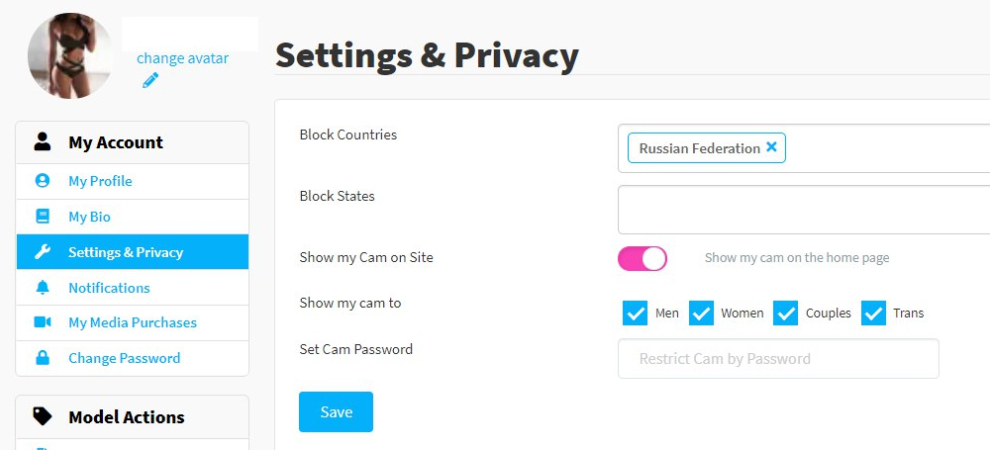
Task: Click the change avatar link
Action: (x=182, y=58)
